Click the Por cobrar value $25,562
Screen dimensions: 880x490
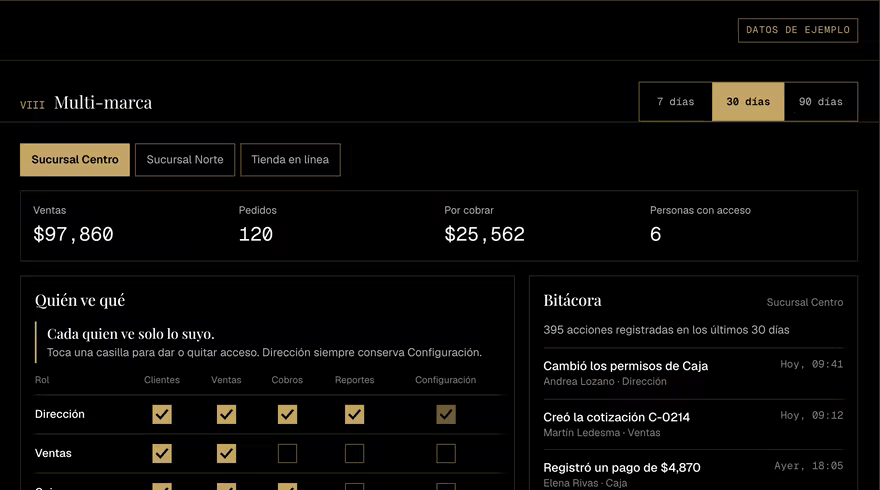pos(484,234)
